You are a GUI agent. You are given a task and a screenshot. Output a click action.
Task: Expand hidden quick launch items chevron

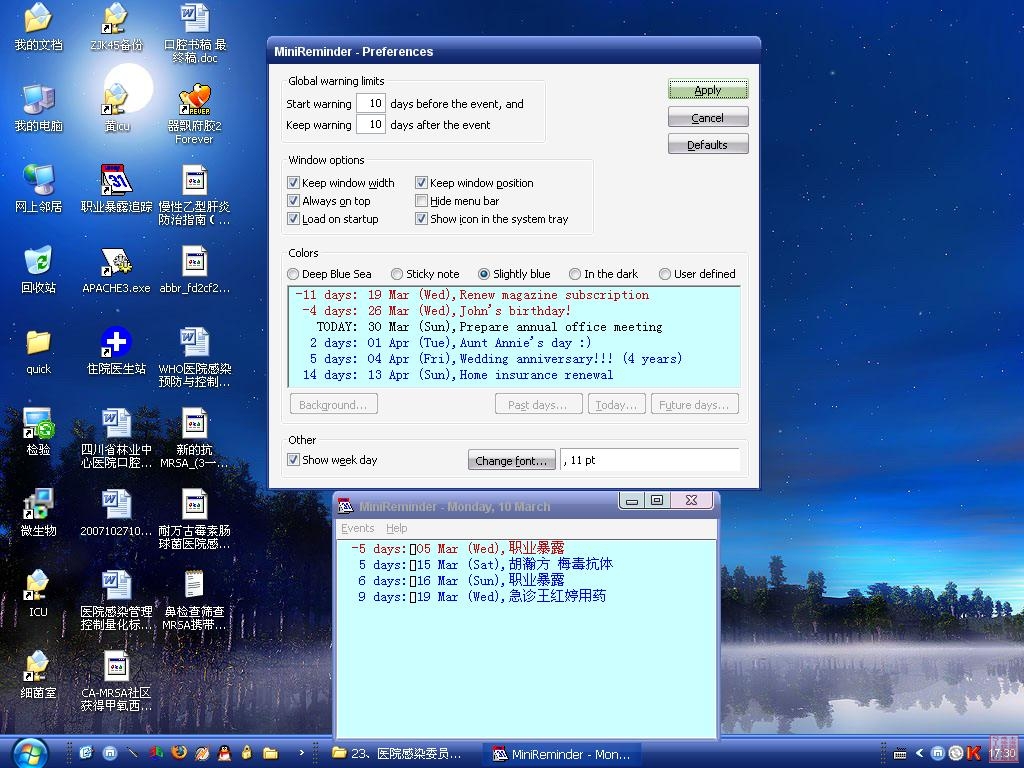click(x=301, y=752)
